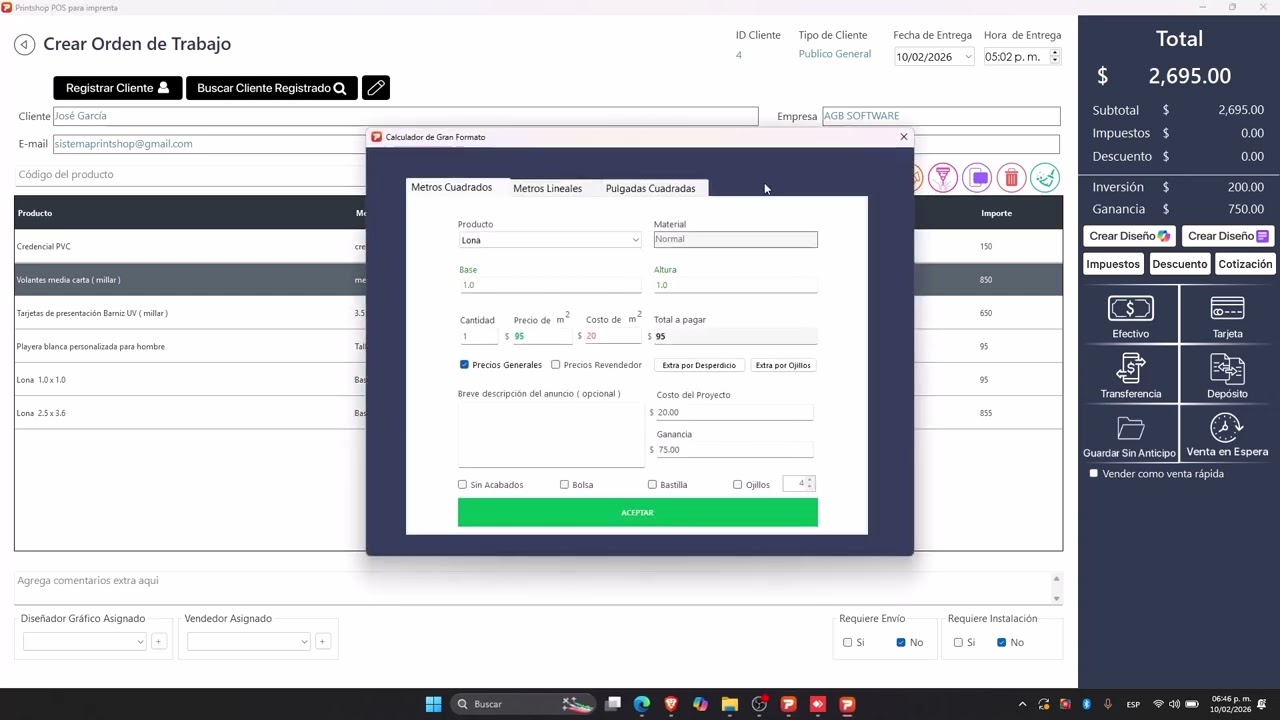The width and height of the screenshot is (1280, 720).
Task: Click Crear Diseño button with colorful icon
Action: pyautogui.click(x=1130, y=236)
